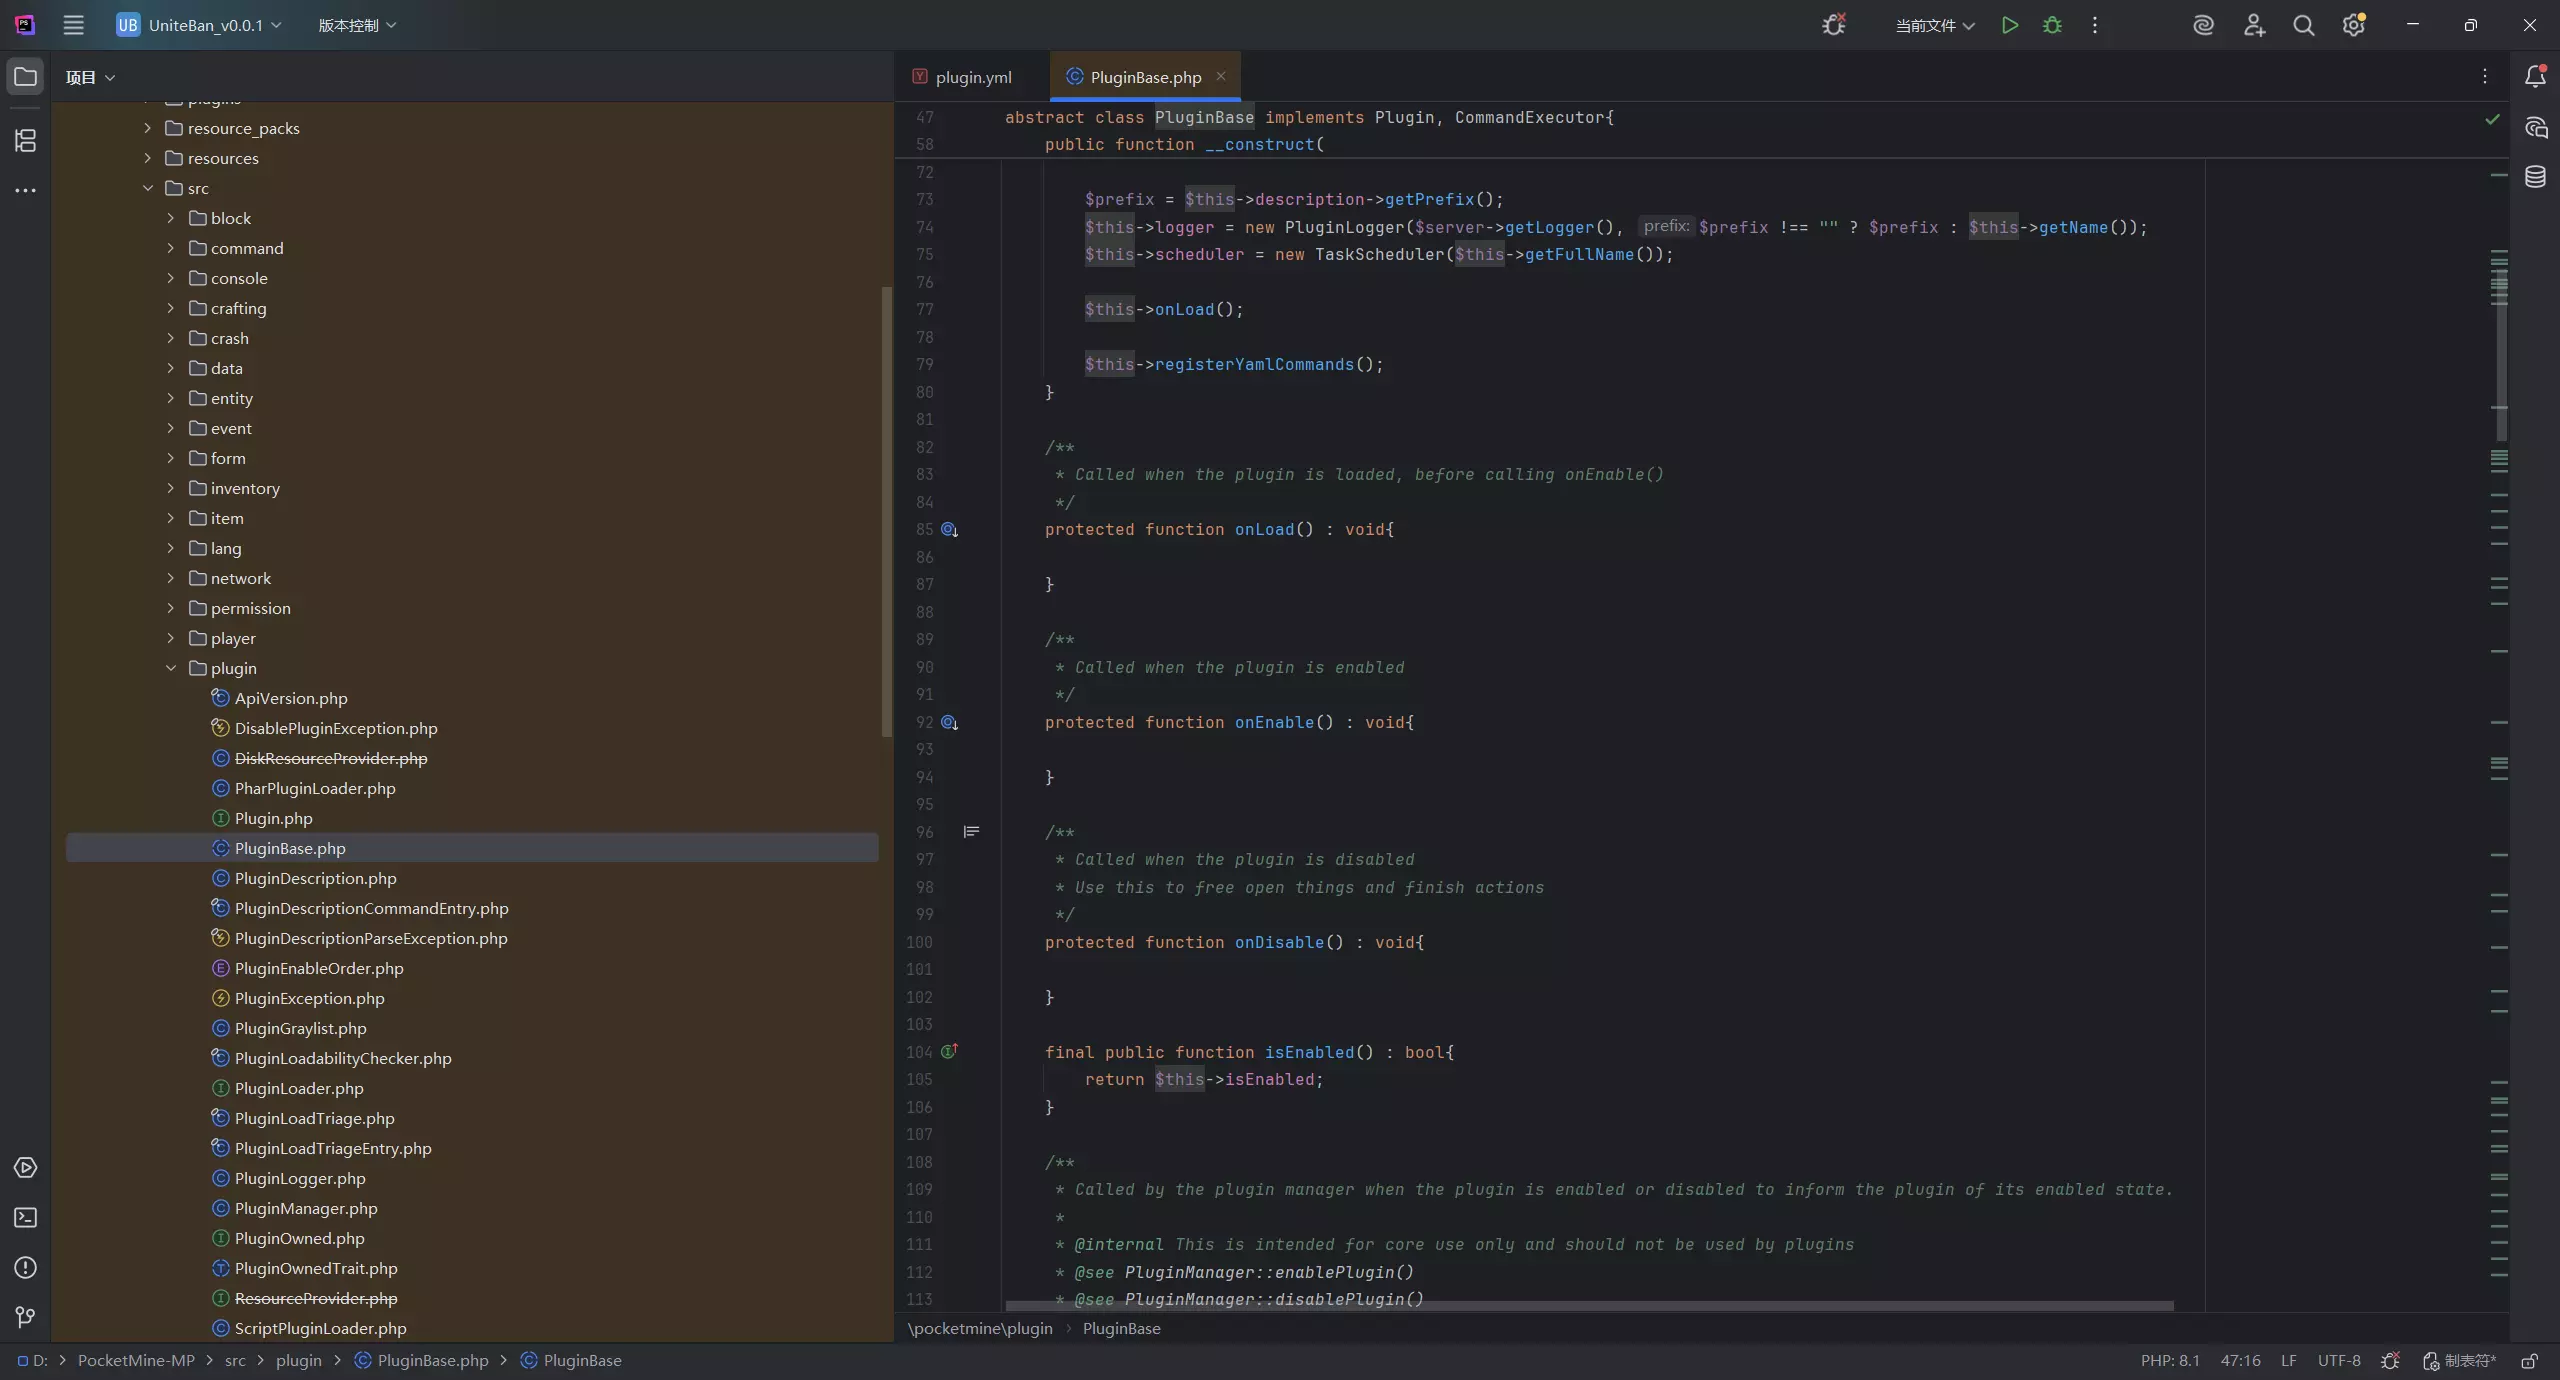Start debugging with the bug icon
2560x1380 pixels.
tap(2052, 25)
